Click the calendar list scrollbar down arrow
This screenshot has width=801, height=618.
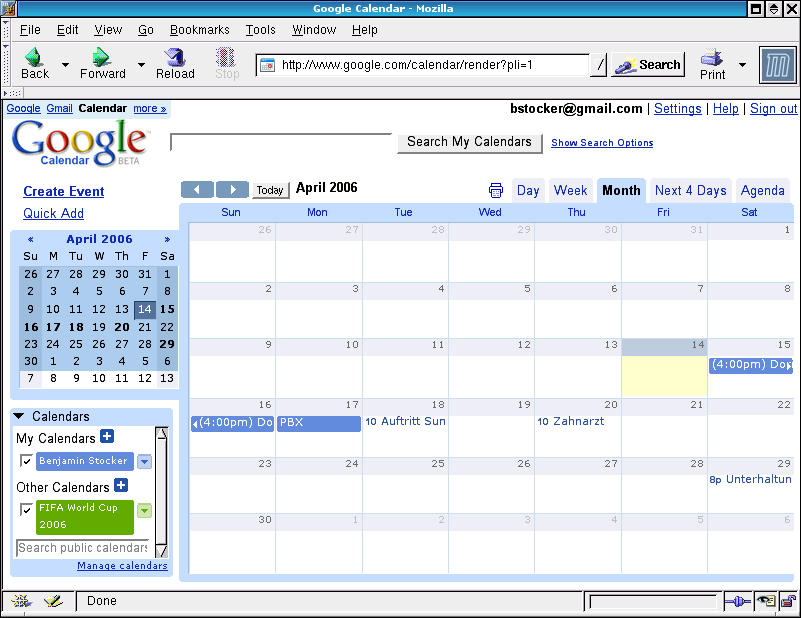coord(161,551)
